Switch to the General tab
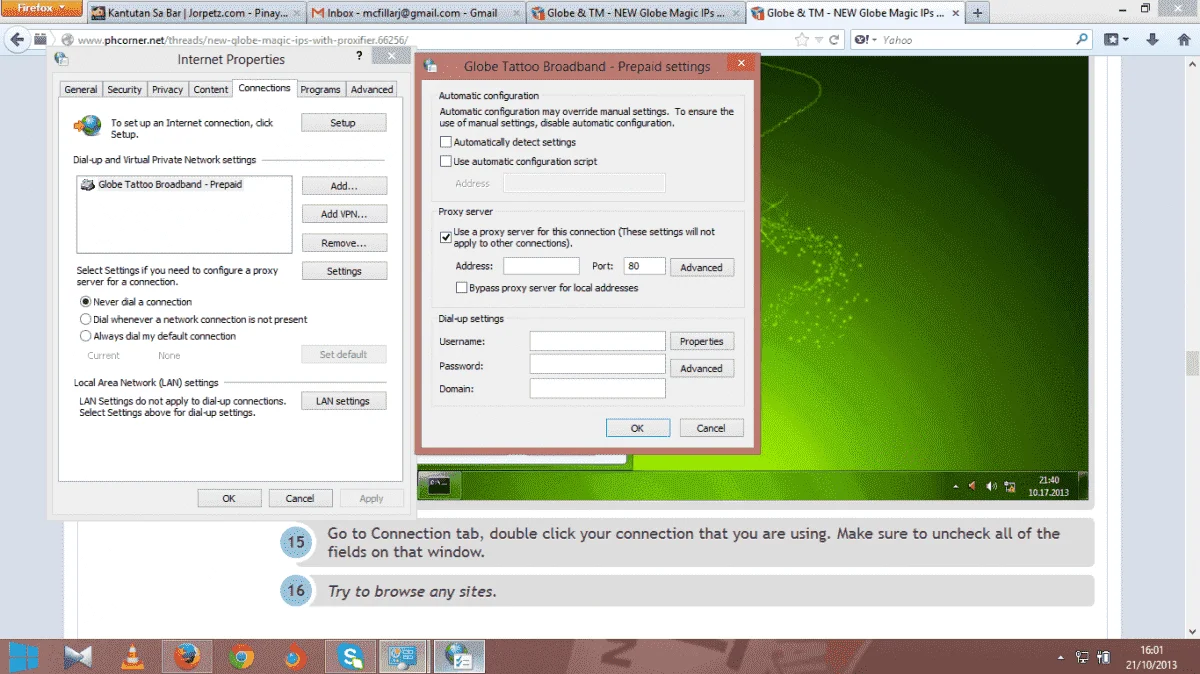The image size is (1200, 674). [81, 89]
